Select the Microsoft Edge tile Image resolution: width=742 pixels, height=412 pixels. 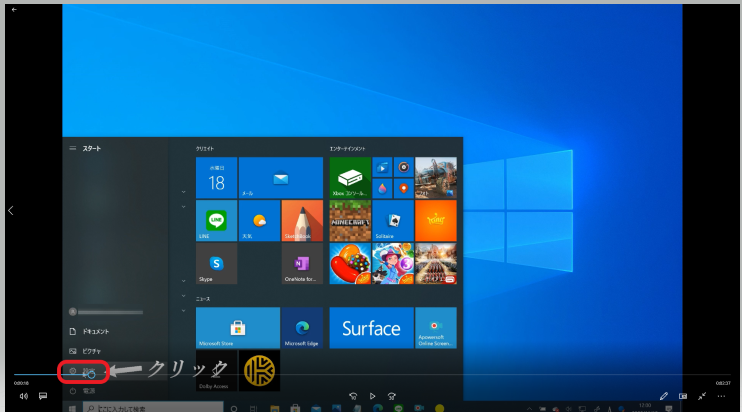(x=302, y=327)
